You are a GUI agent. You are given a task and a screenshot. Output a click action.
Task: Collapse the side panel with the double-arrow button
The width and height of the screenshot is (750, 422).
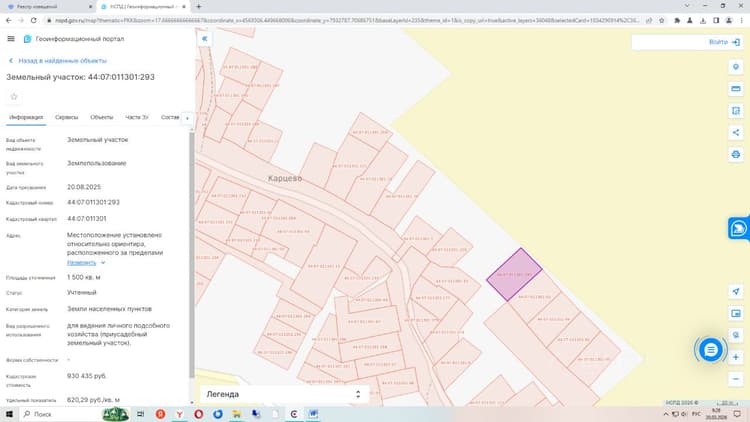pyautogui.click(x=205, y=39)
